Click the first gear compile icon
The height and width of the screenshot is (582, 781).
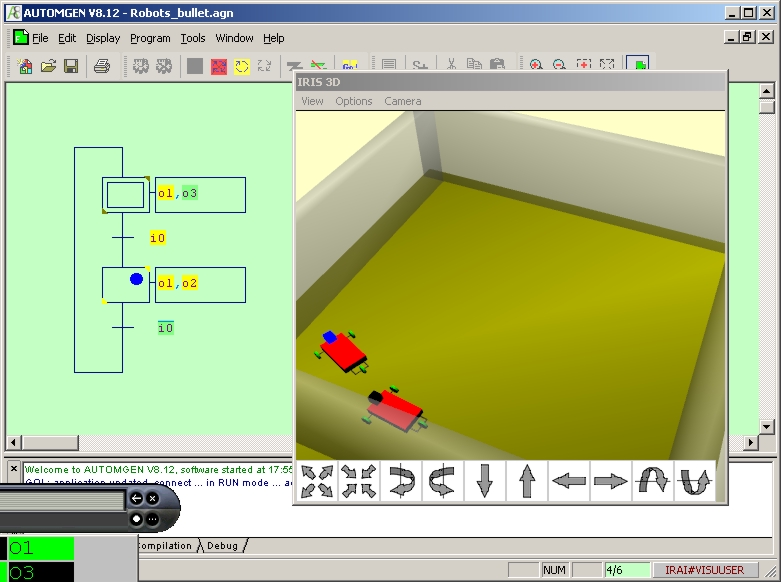click(140, 66)
